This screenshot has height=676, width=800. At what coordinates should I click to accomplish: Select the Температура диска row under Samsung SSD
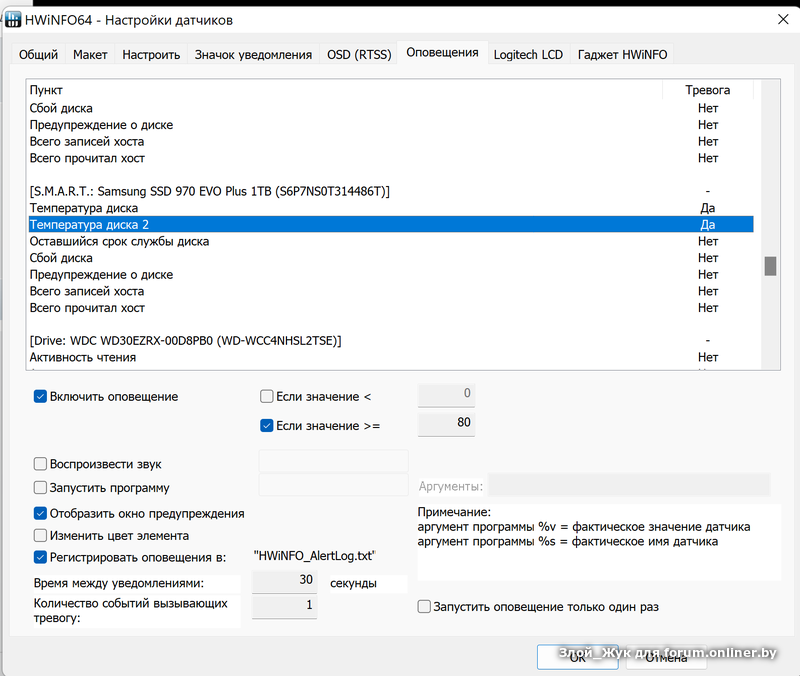84,208
